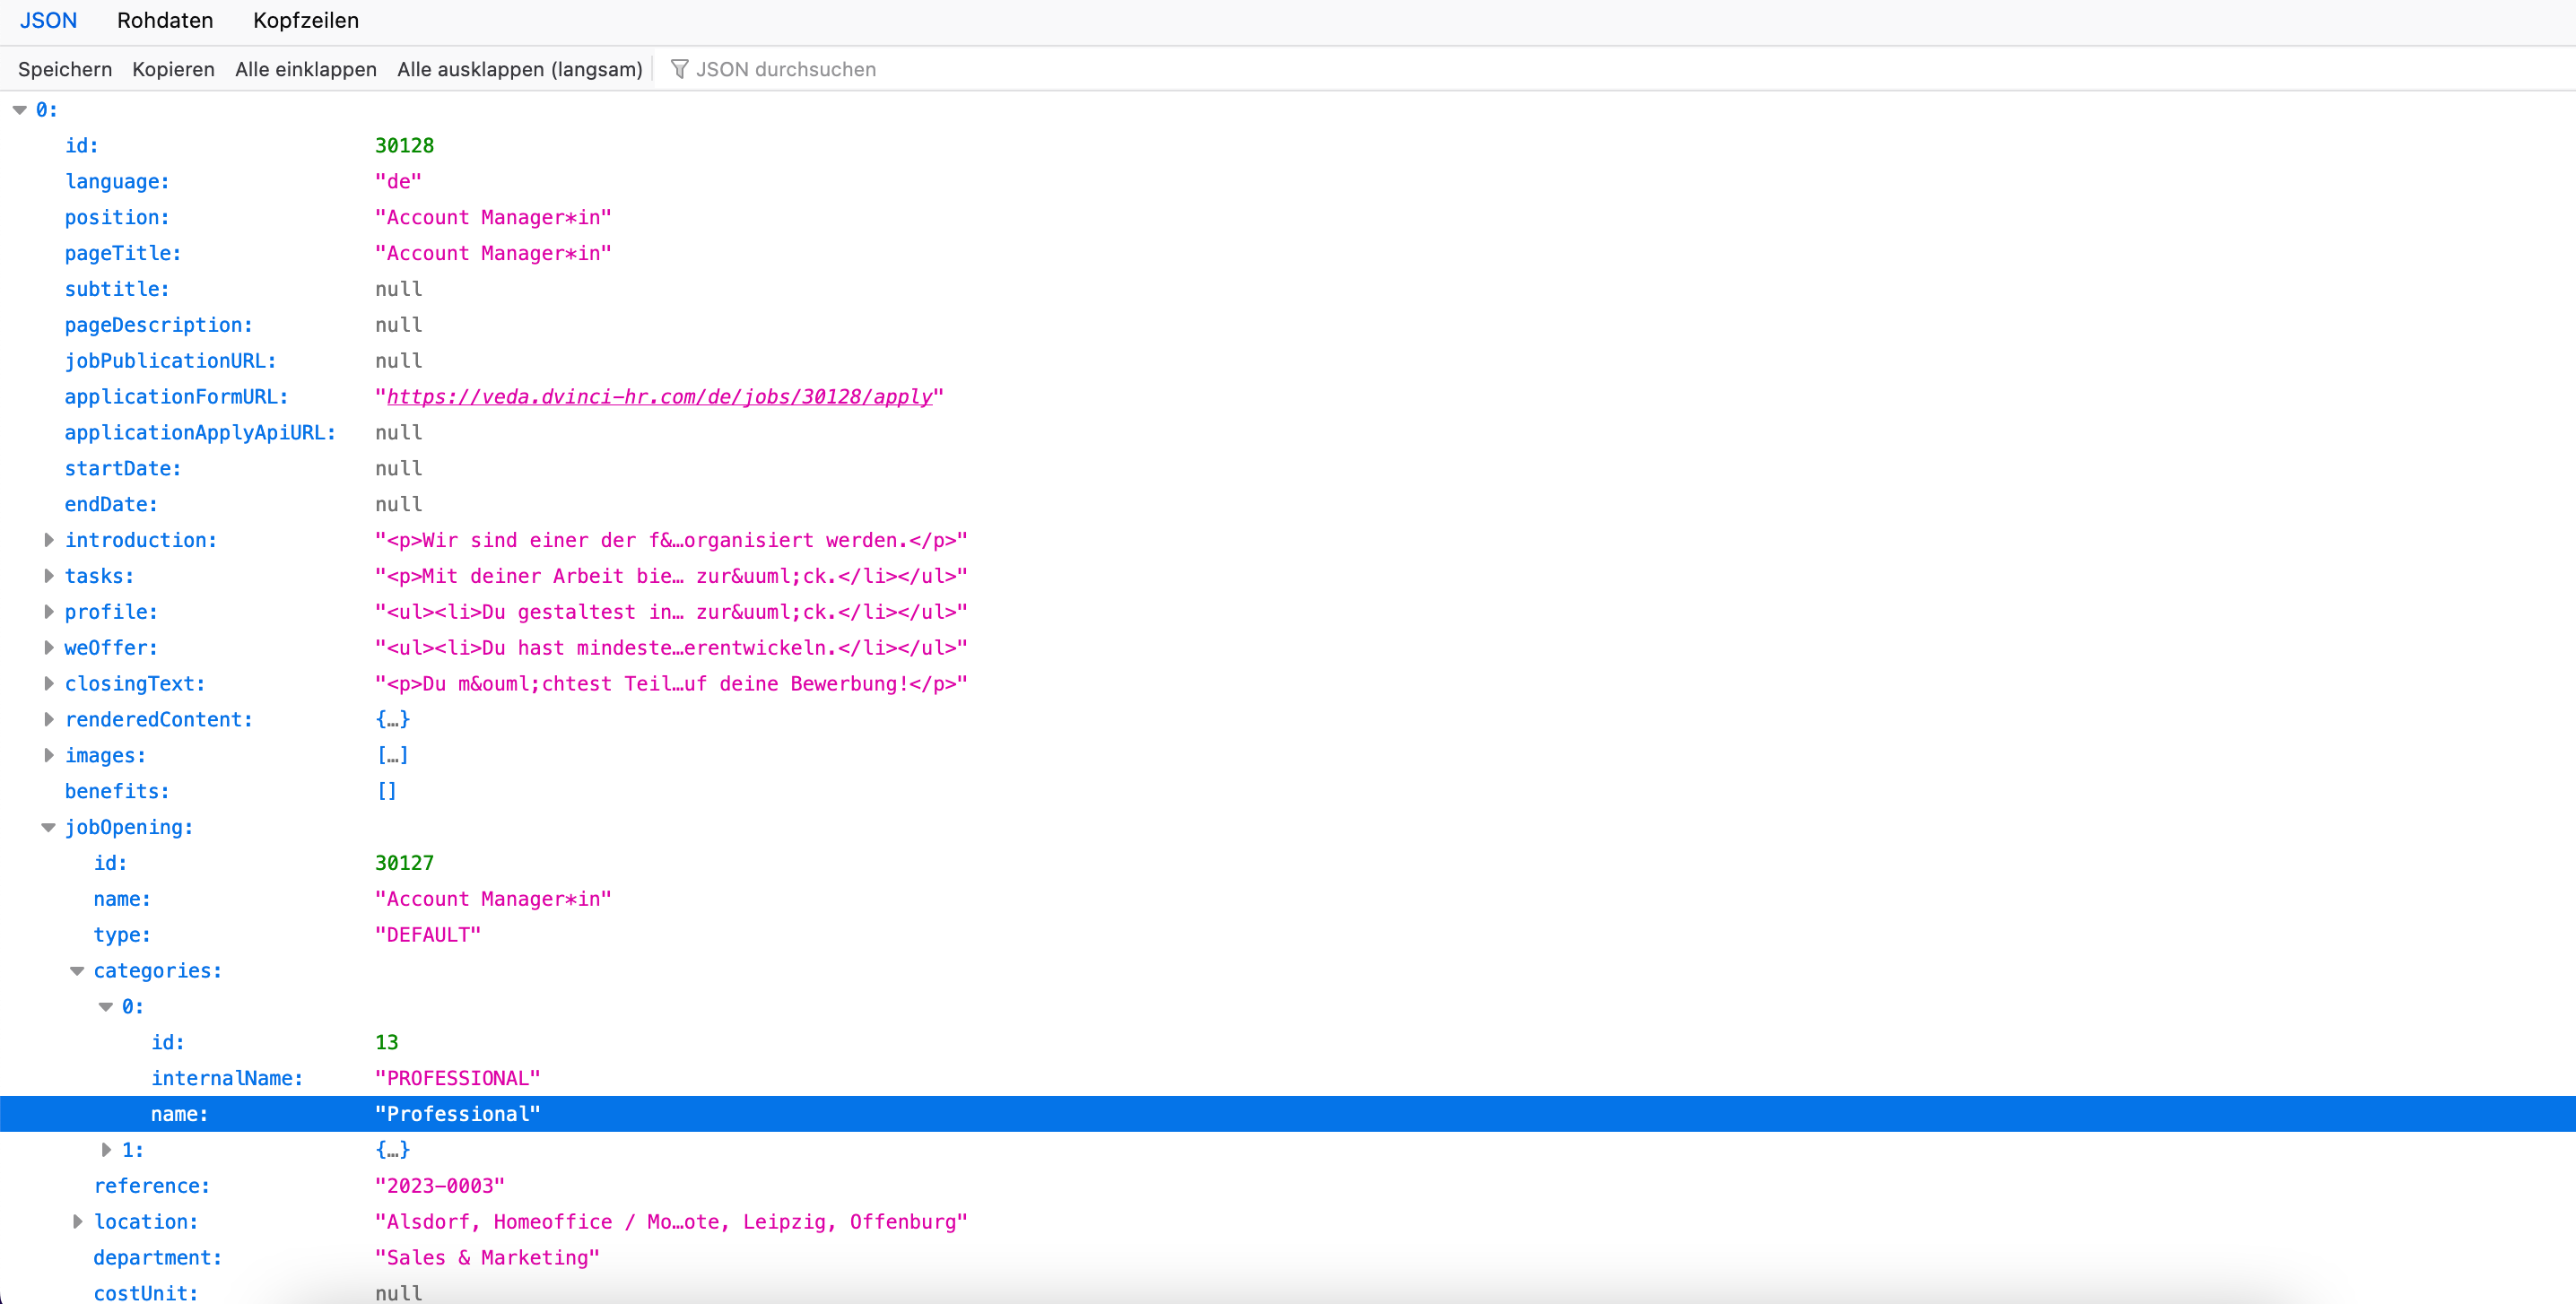Expand the introduction entry

[x=48, y=540]
